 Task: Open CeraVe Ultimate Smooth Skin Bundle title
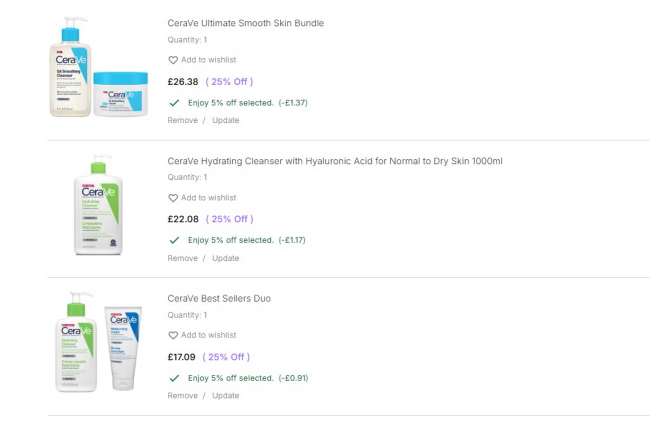tap(246, 23)
